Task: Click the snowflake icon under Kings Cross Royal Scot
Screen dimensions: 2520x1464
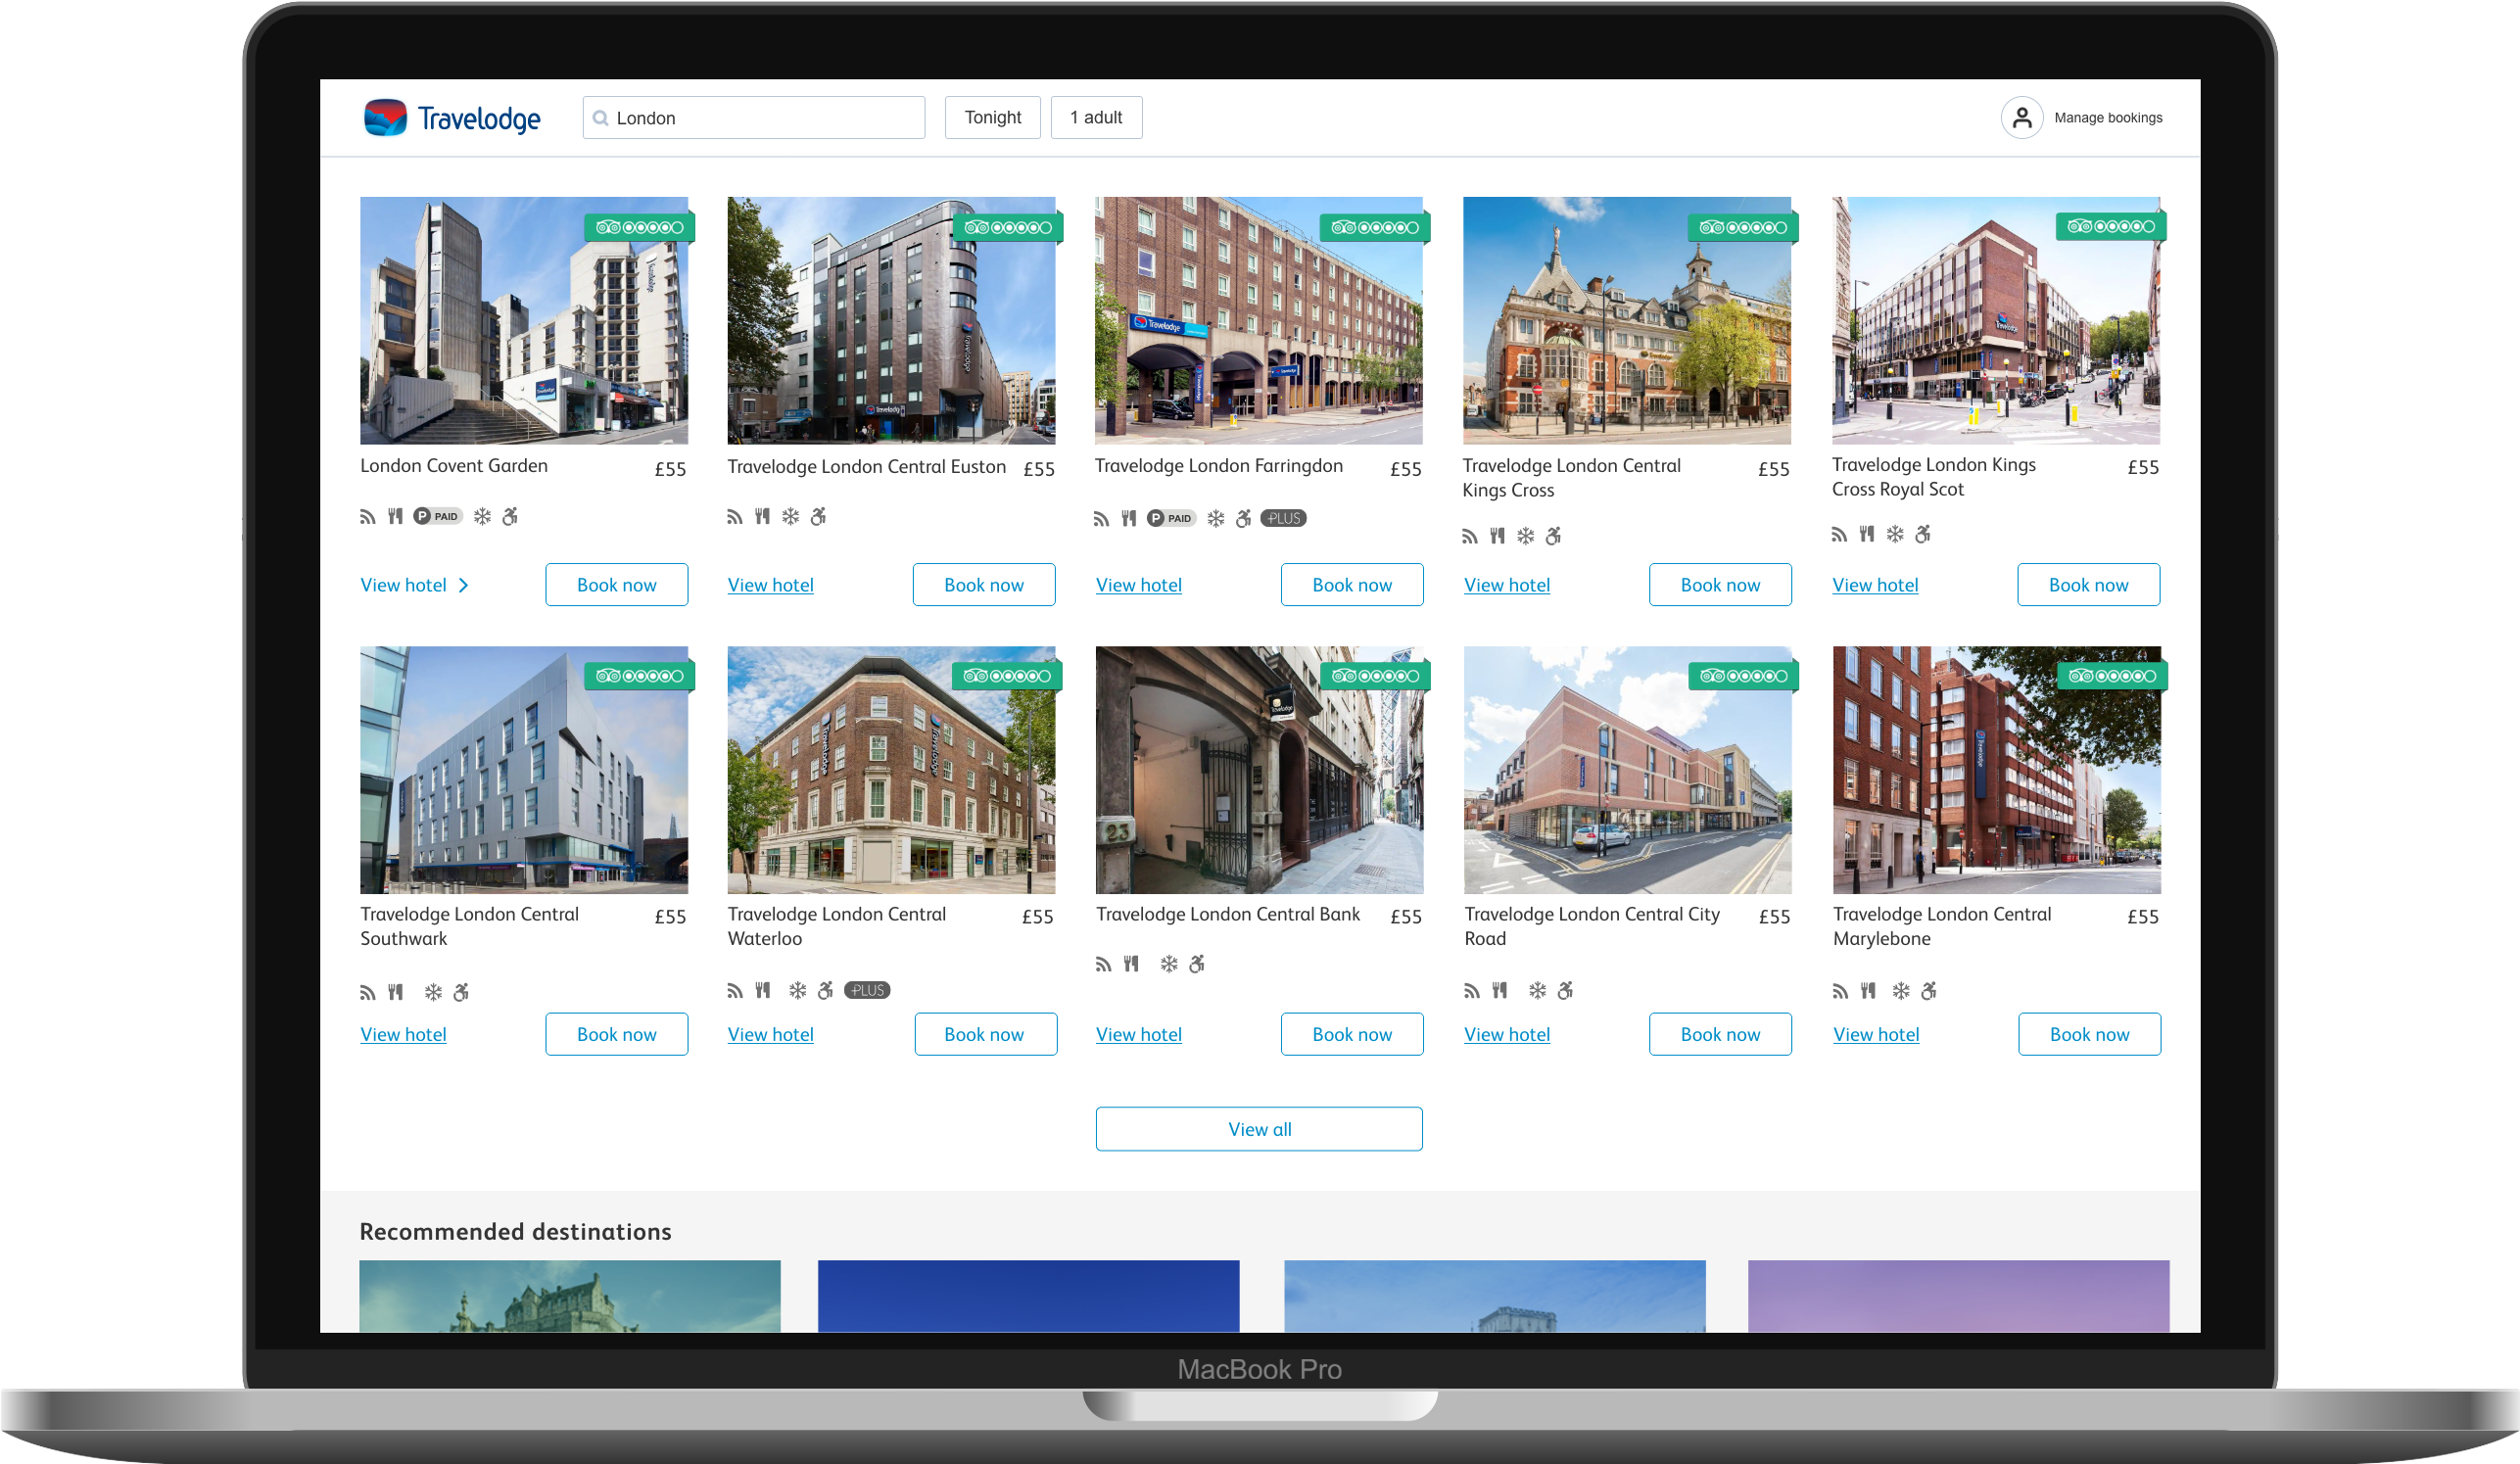Action: point(1895,535)
